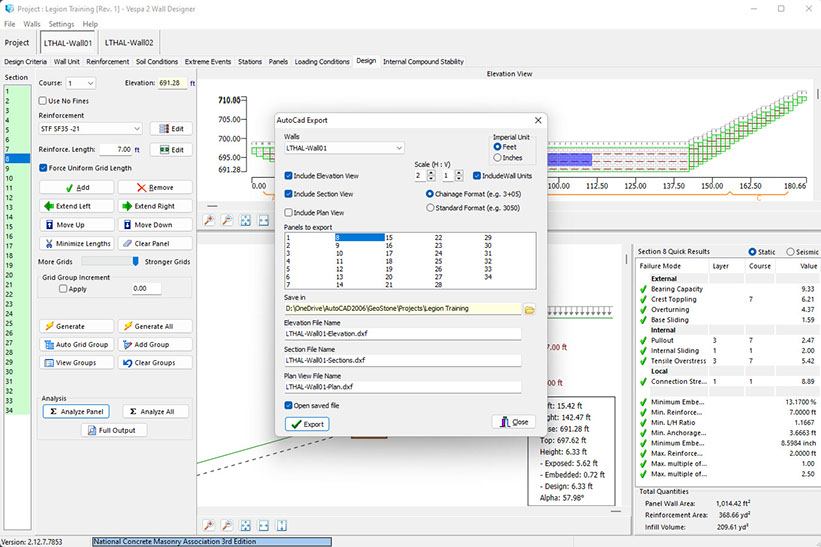821x547 pixels.
Task: Enable Include Plan View checkbox
Action: point(289,212)
